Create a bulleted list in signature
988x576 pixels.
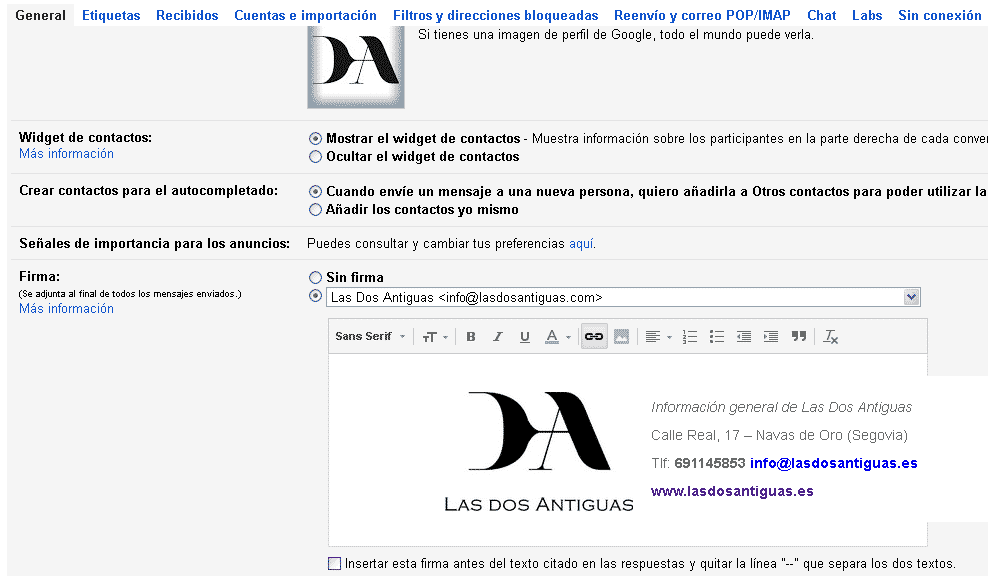coord(717,337)
